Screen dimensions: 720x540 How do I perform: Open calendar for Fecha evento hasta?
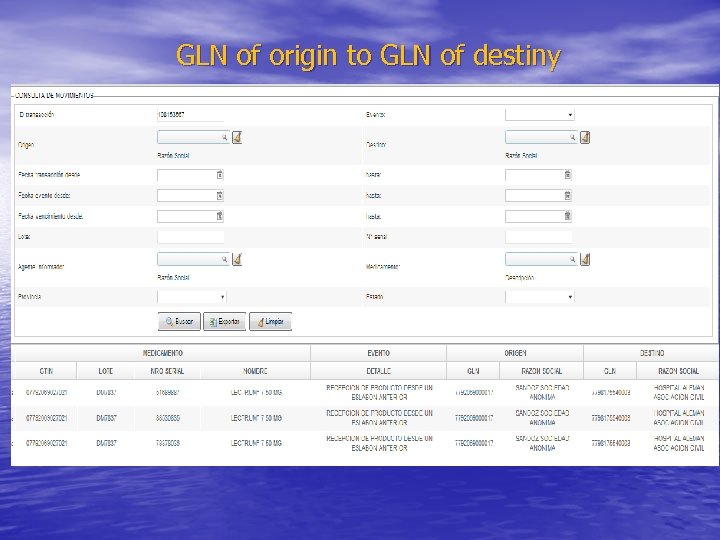pyautogui.click(x=568, y=196)
